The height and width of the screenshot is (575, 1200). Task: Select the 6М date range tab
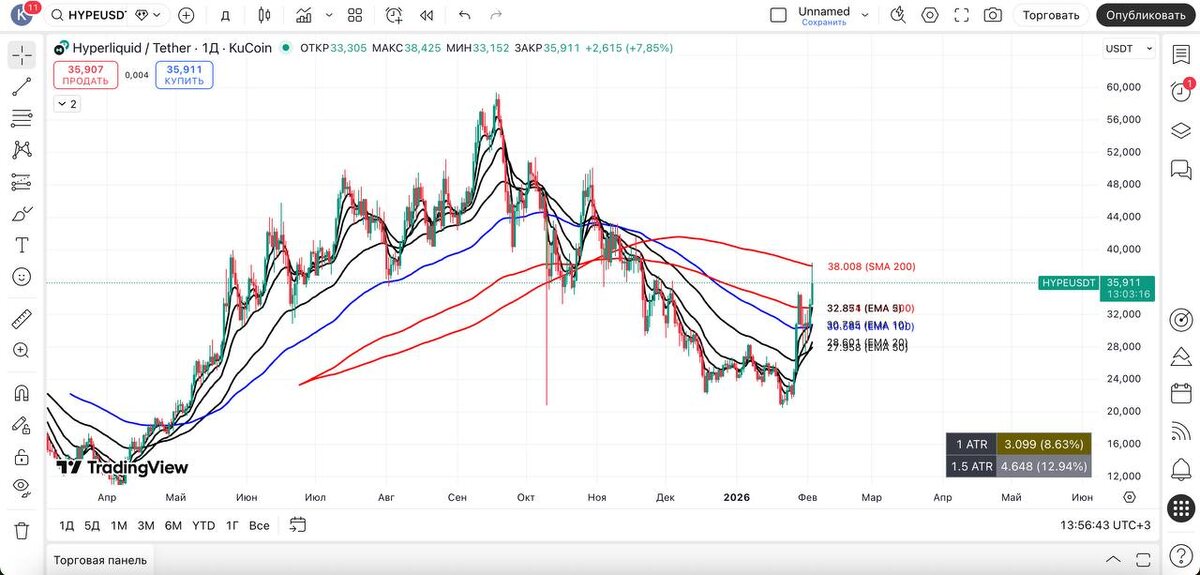(x=173, y=525)
